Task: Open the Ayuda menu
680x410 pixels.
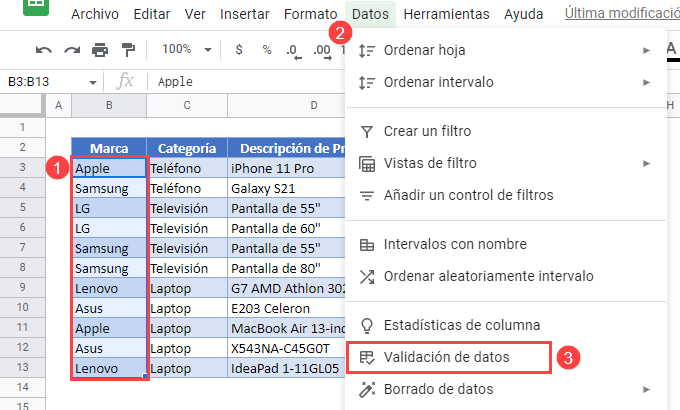Action: (x=523, y=14)
